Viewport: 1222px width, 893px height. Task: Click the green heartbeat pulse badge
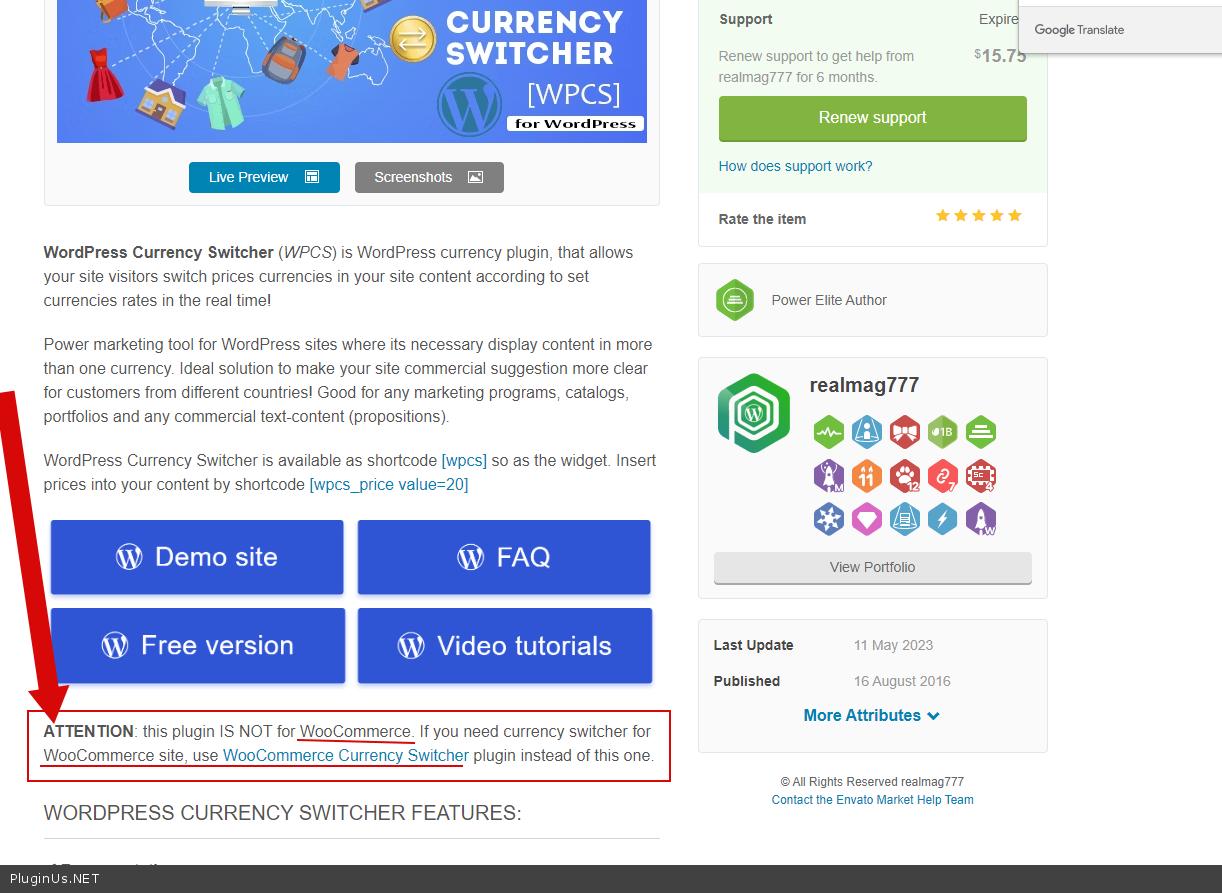[x=828, y=432]
